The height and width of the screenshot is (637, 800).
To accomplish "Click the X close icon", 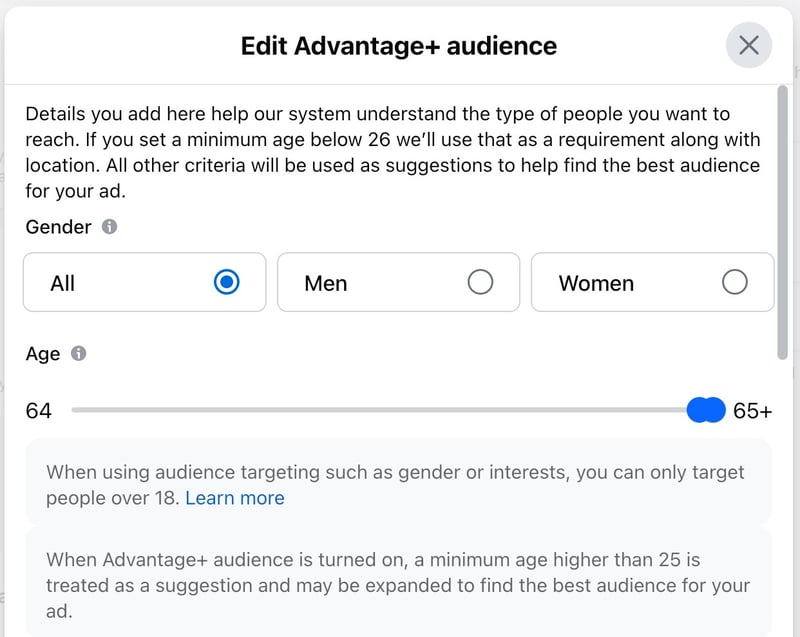I will click(x=748, y=46).
